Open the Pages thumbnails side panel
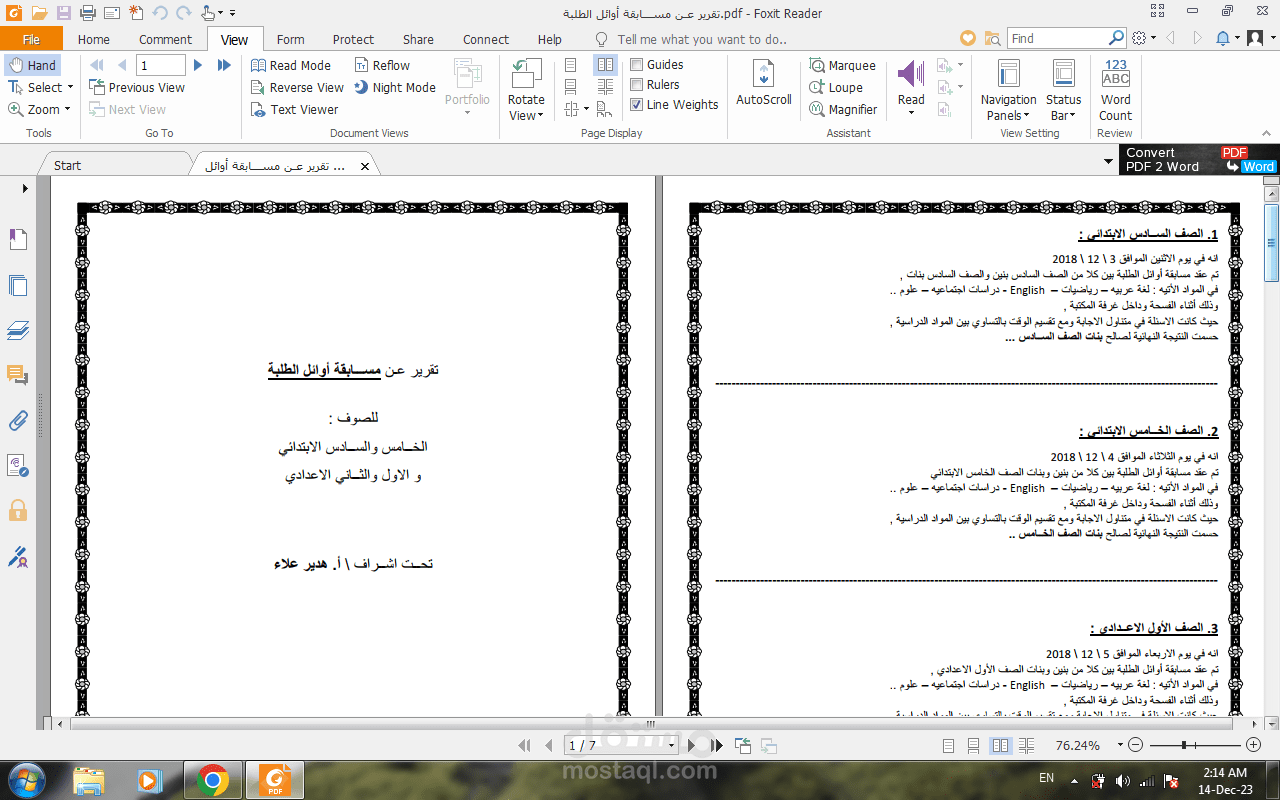1280x800 pixels. [17, 285]
